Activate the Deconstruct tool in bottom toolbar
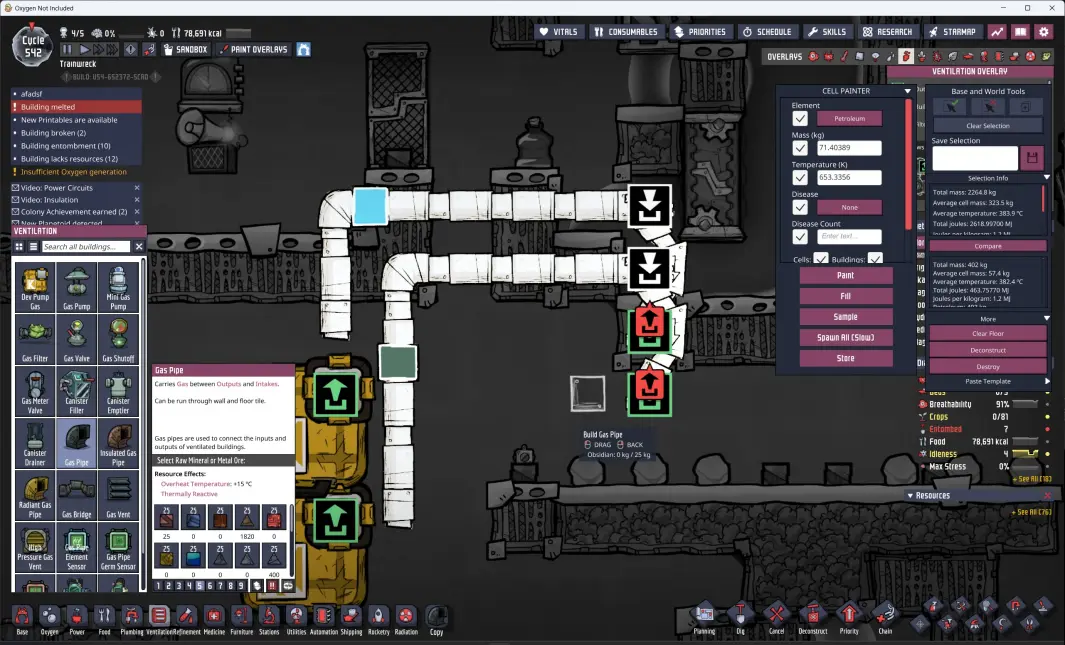This screenshot has width=1065, height=645. coord(812,616)
